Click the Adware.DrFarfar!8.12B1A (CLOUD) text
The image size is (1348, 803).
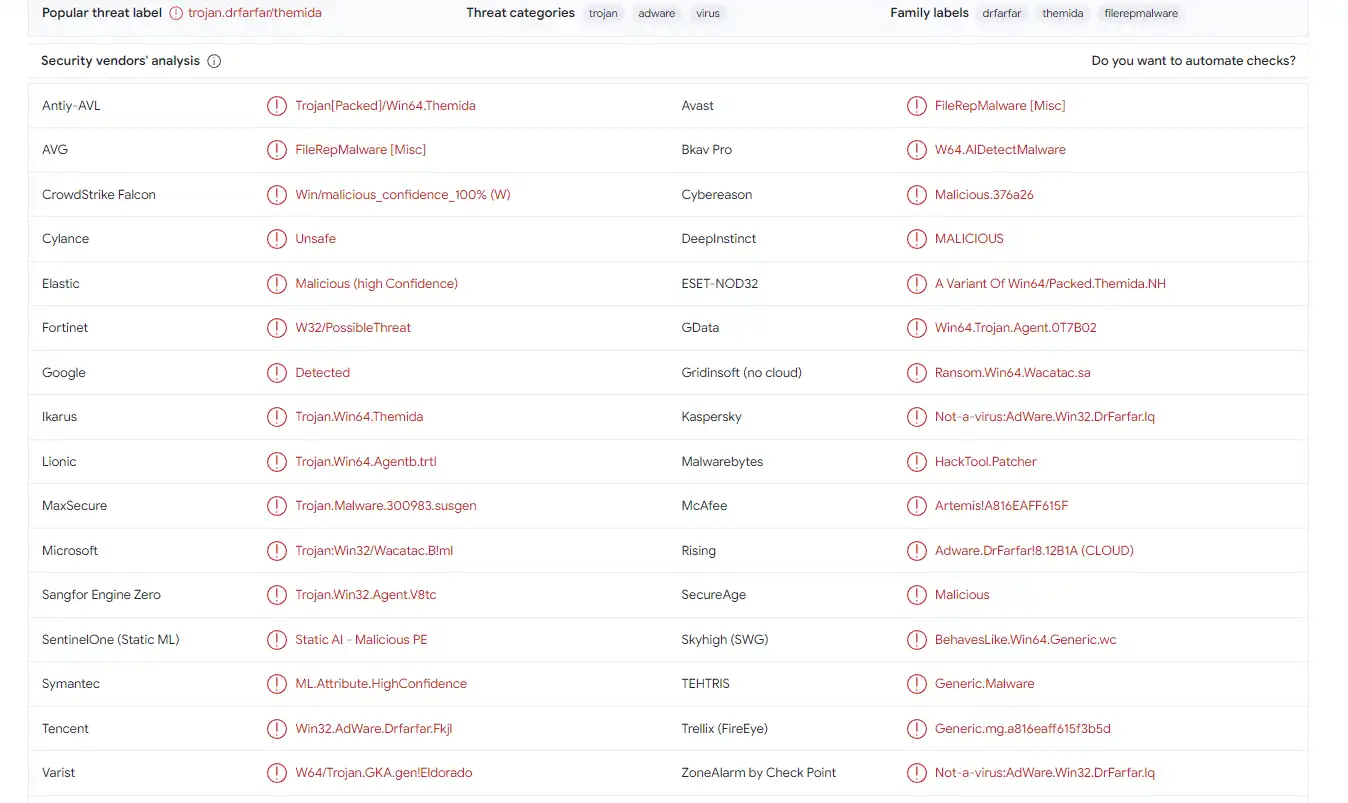coord(1034,551)
